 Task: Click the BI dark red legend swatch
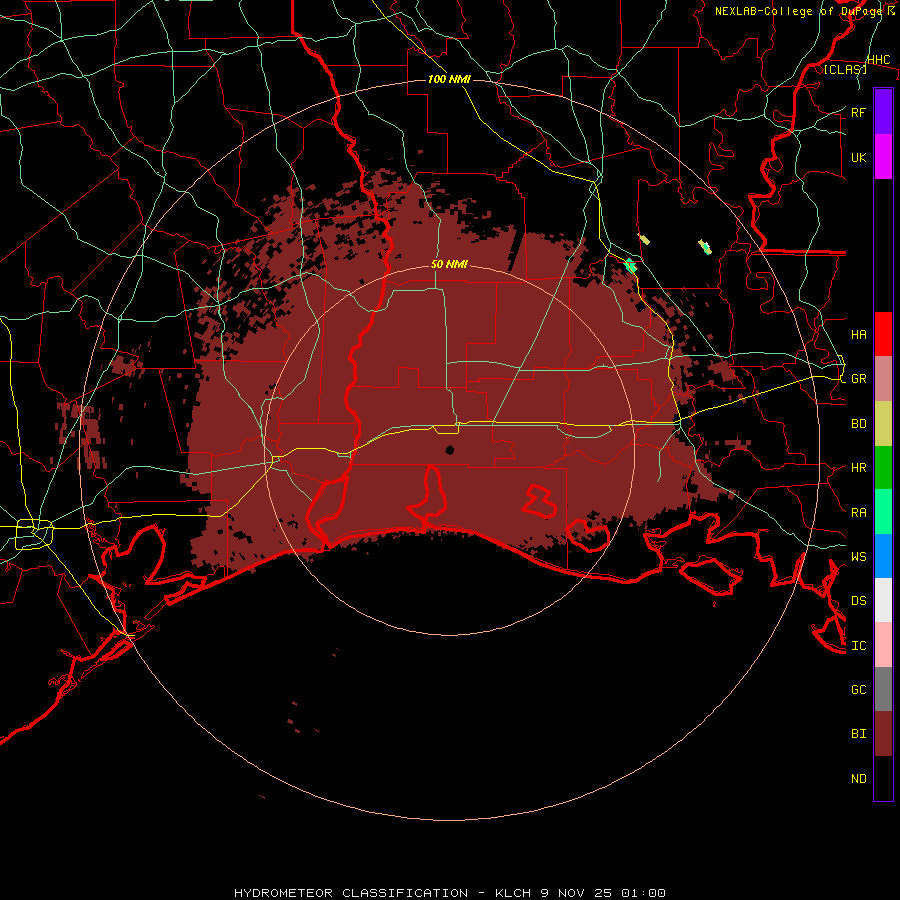point(883,734)
